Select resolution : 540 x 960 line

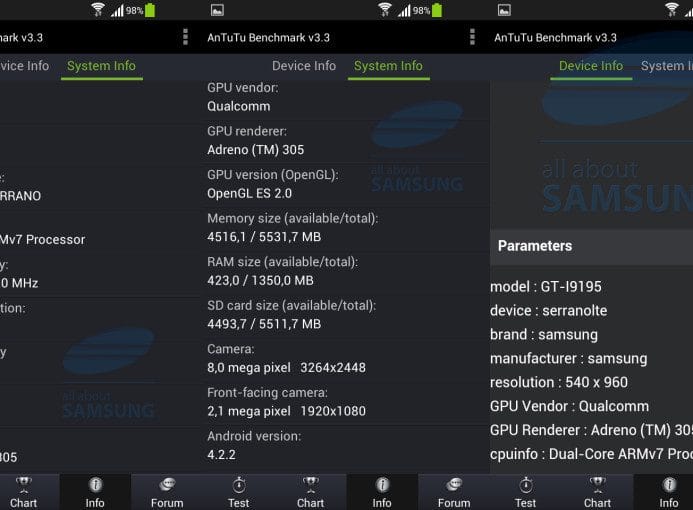click(559, 382)
